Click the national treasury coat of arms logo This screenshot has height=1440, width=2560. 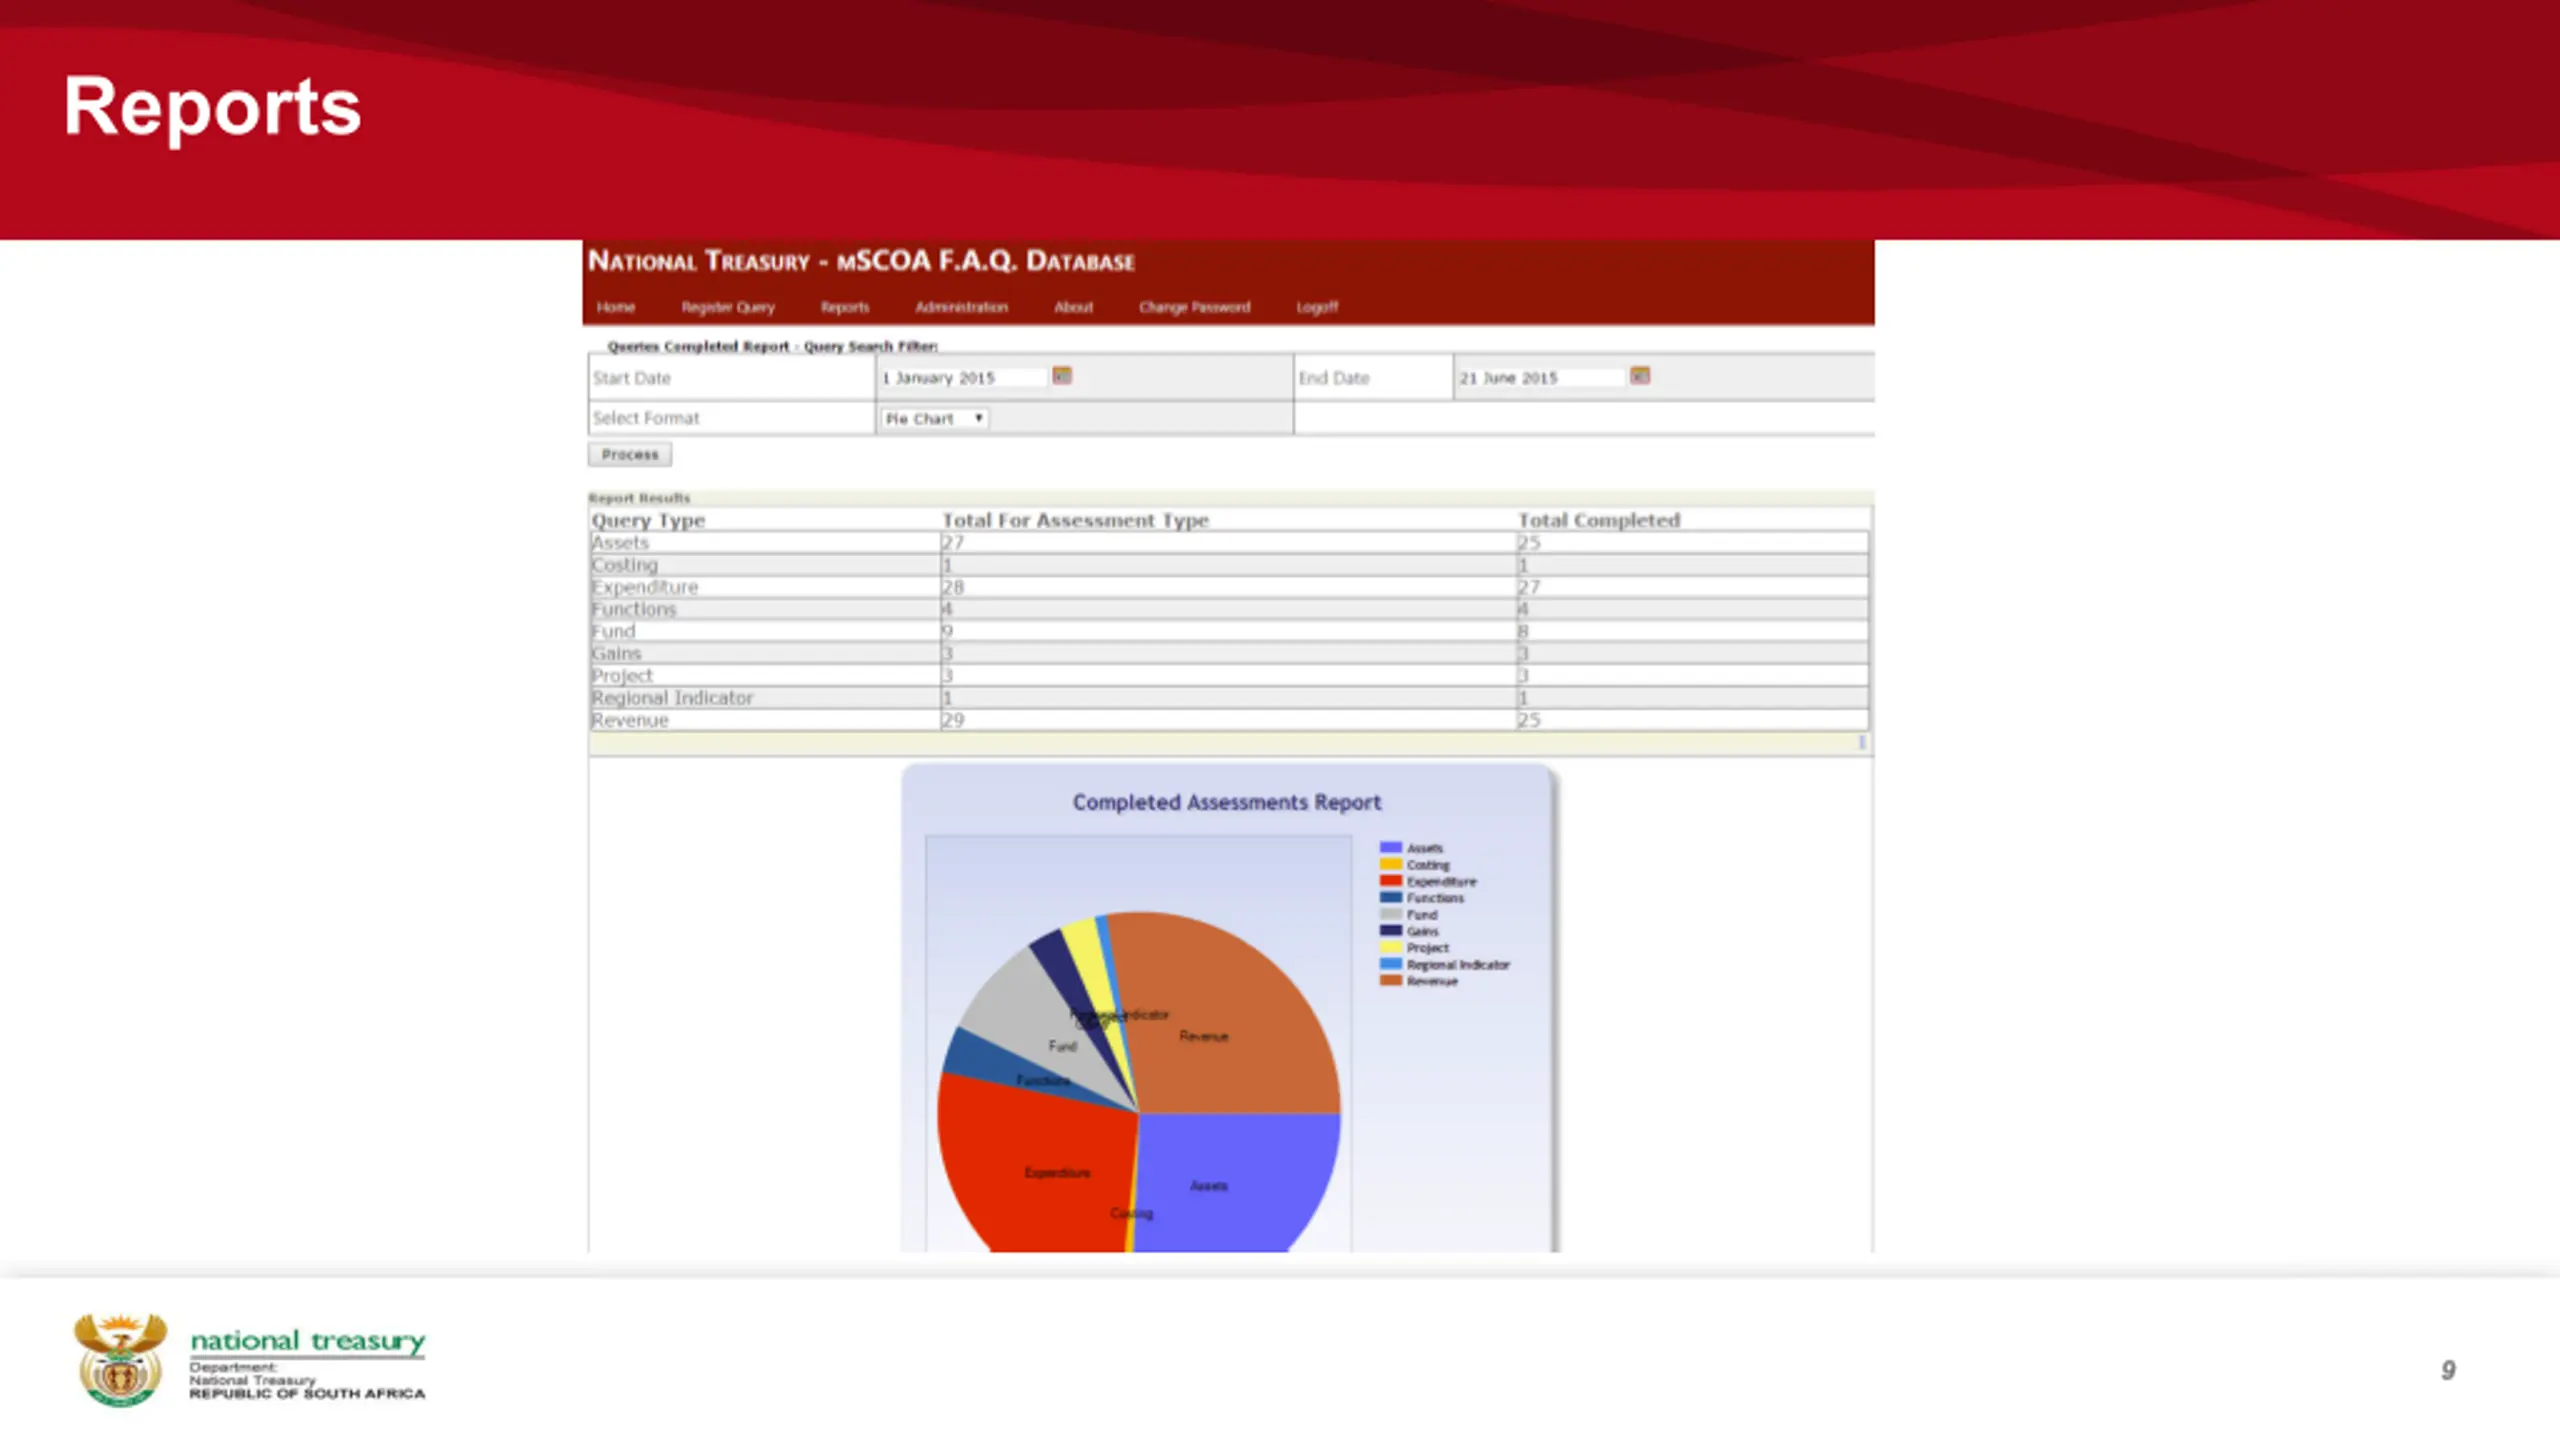[120, 1360]
